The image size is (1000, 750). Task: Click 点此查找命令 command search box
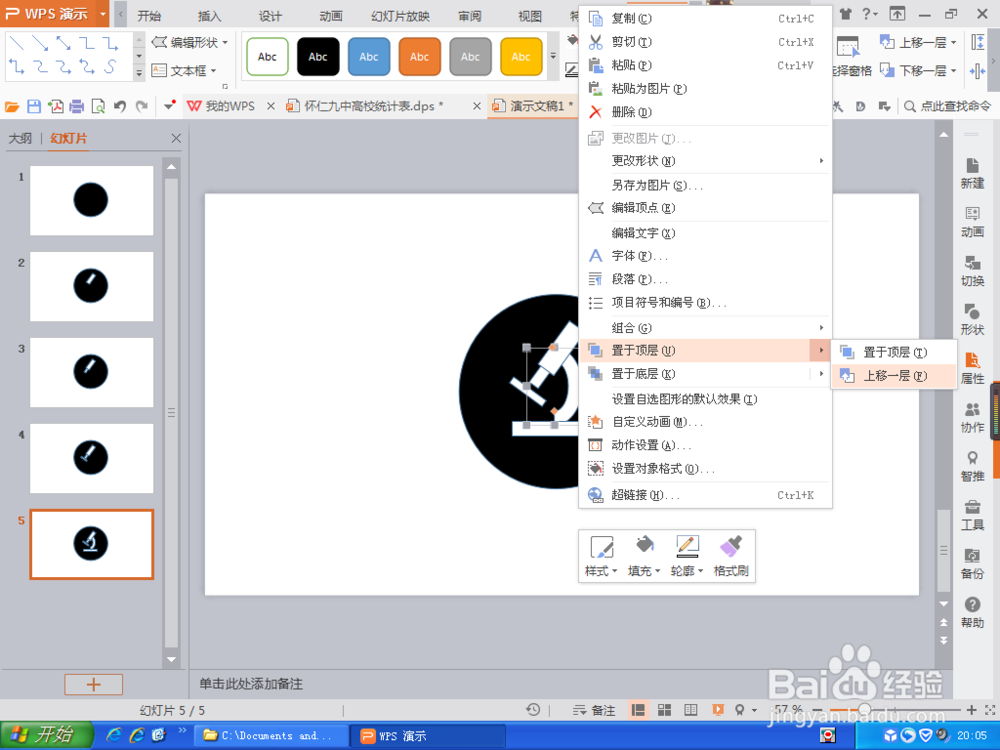tap(947, 107)
